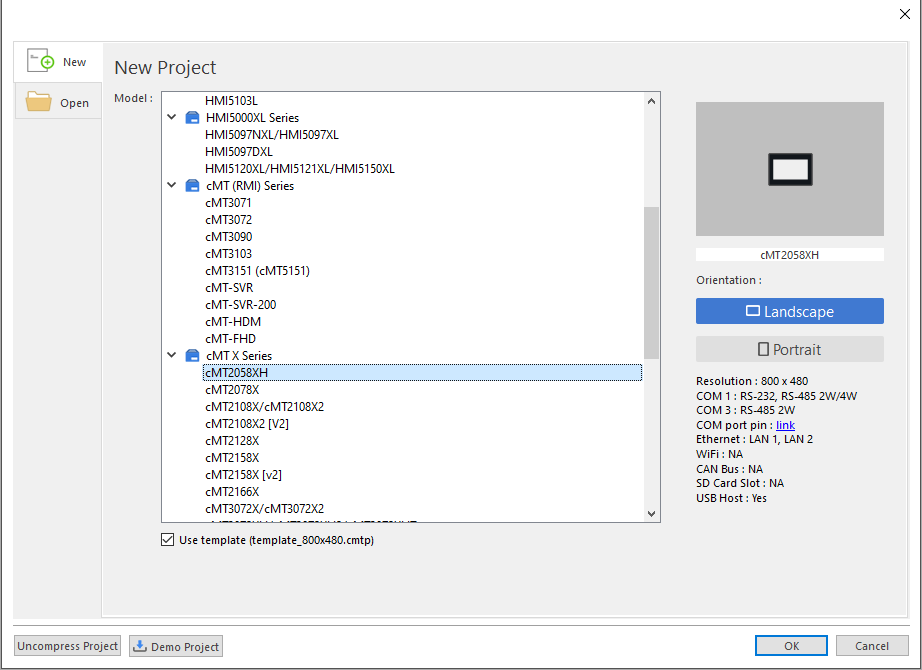
Task: Select model cMT3151 (cMT5151)
Action: coord(257,271)
